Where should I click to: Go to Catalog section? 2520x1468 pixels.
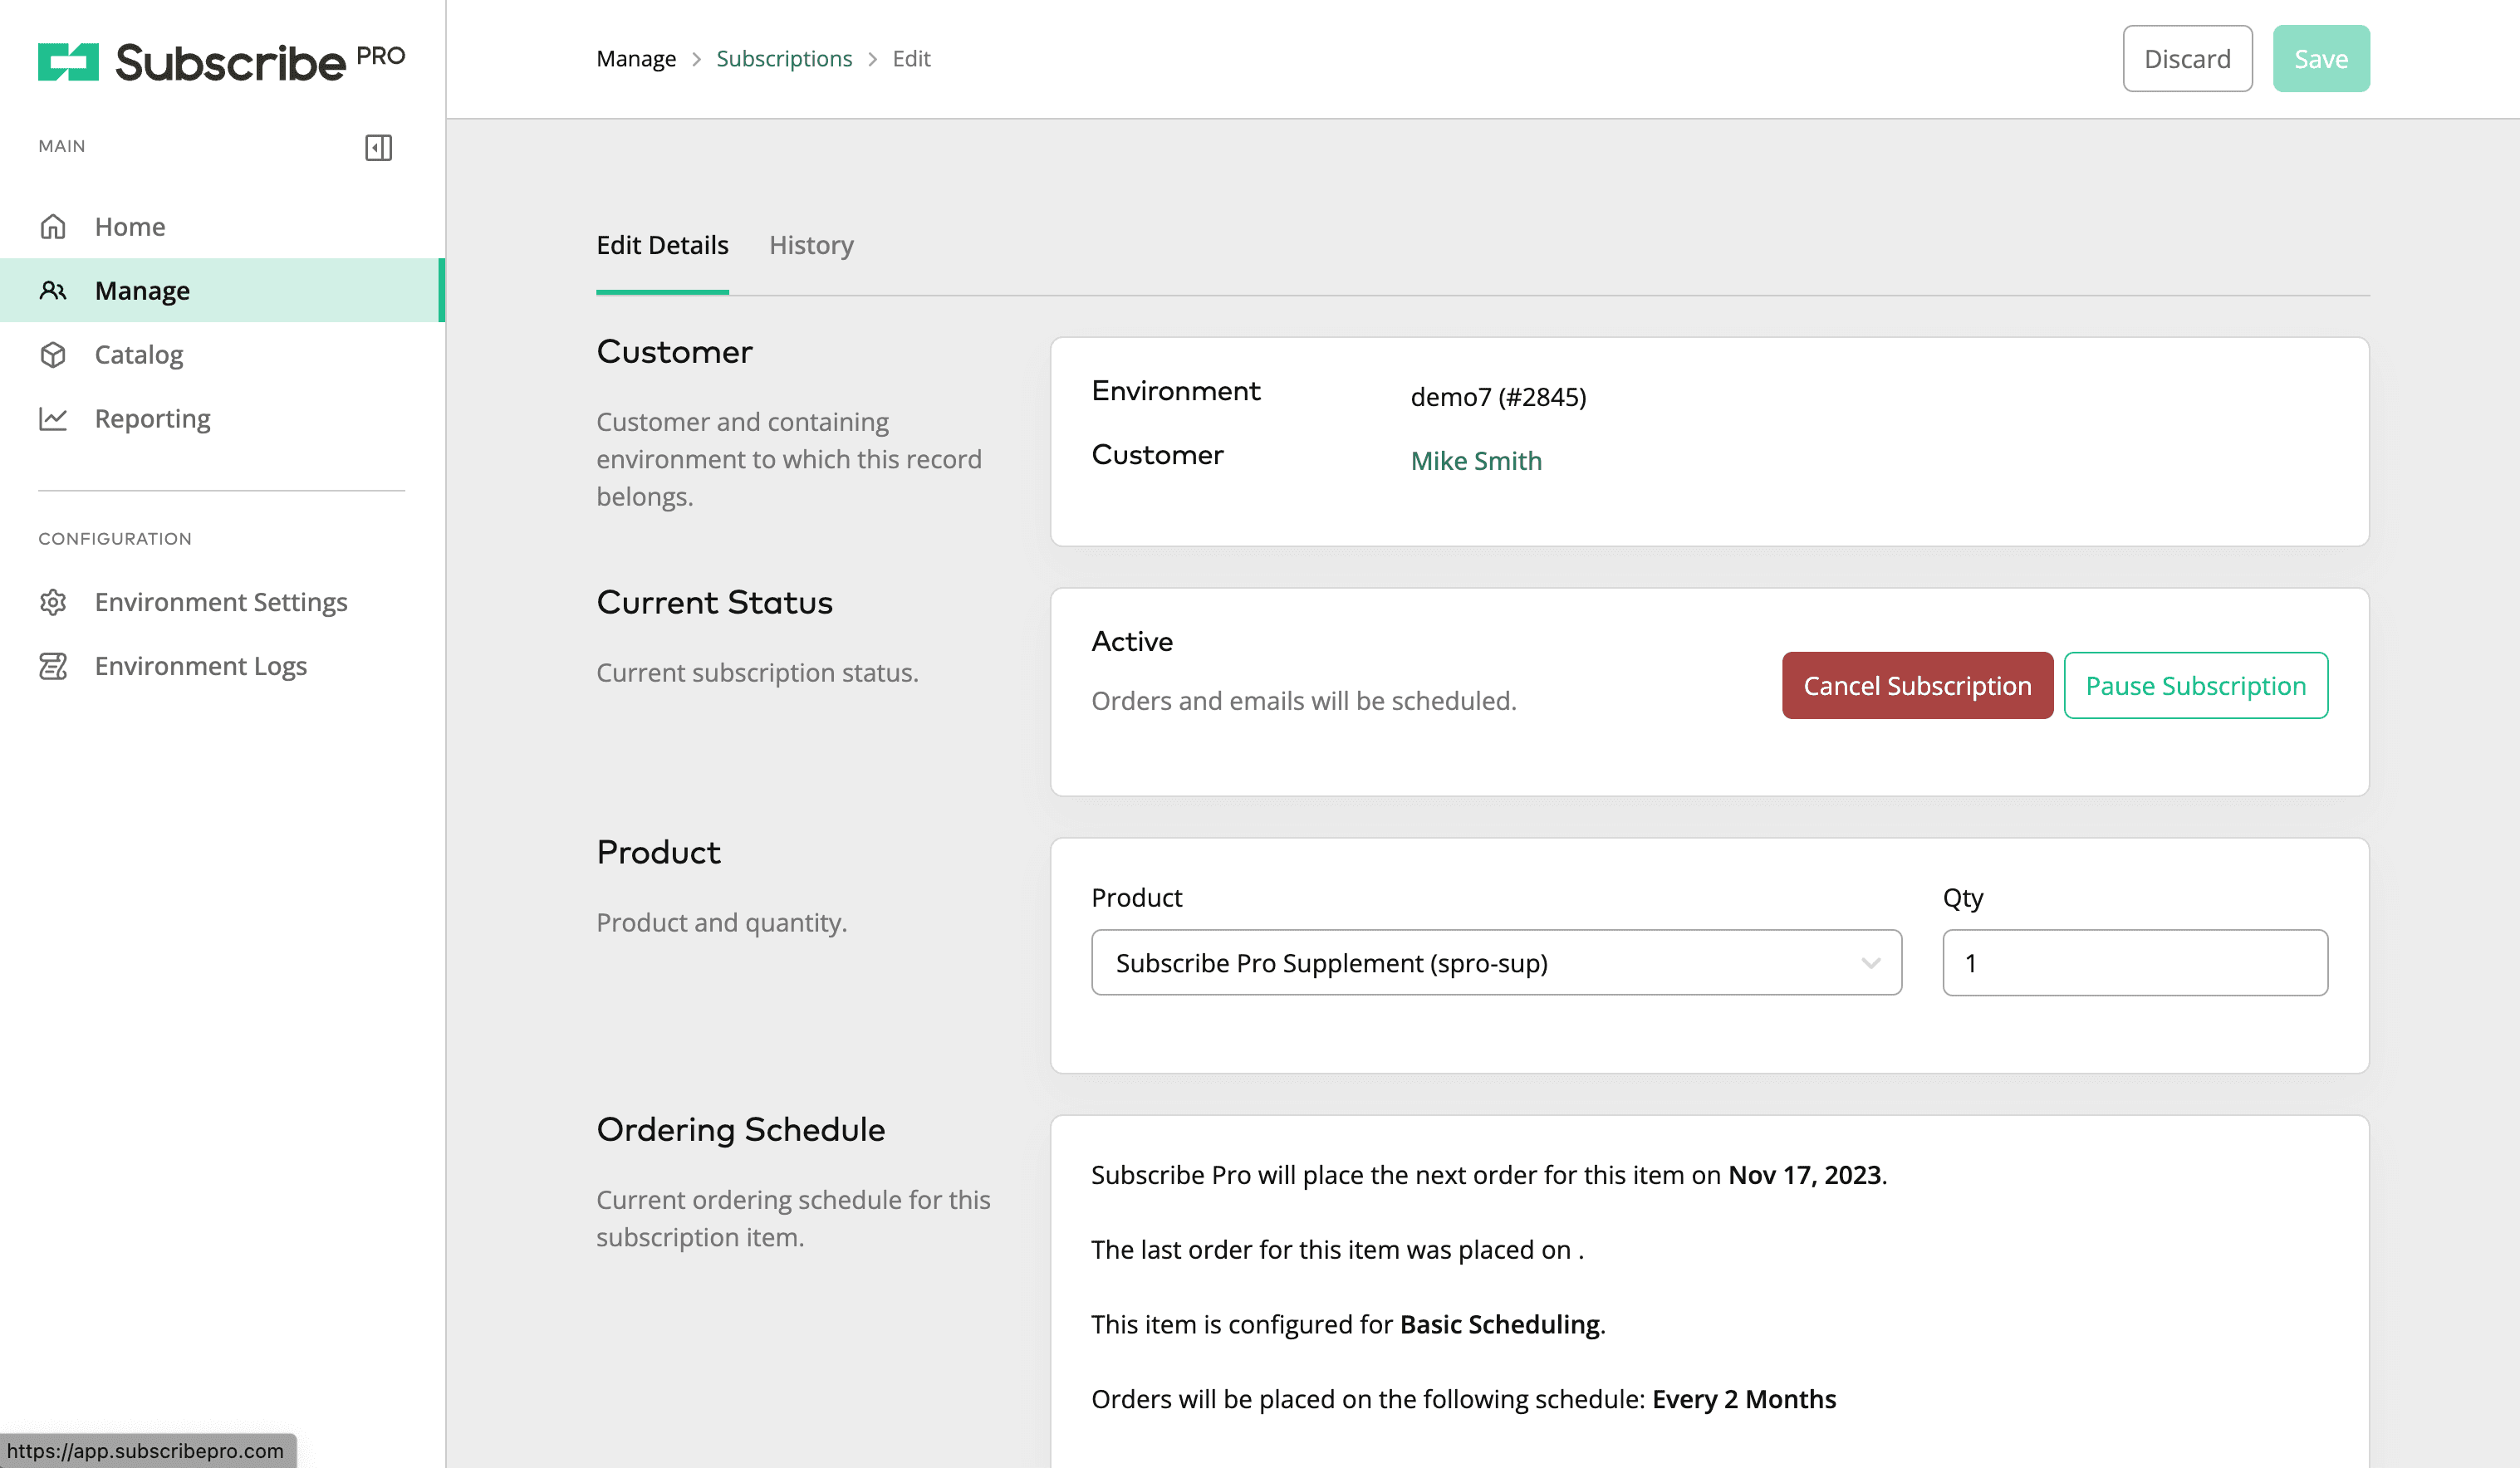(221, 355)
